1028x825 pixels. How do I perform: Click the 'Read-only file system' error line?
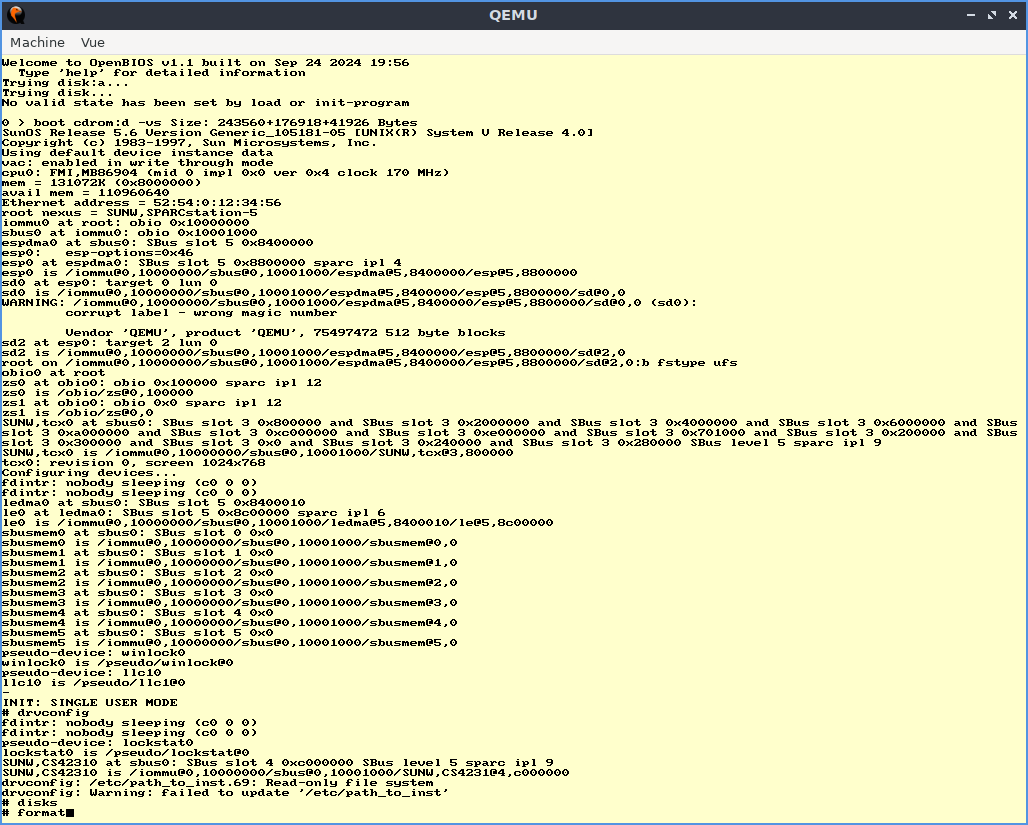point(218,782)
